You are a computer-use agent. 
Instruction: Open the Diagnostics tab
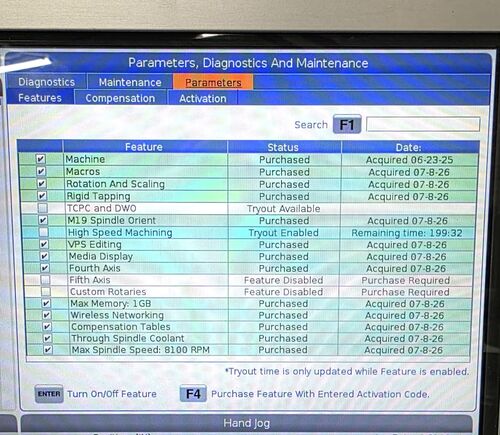pos(46,82)
